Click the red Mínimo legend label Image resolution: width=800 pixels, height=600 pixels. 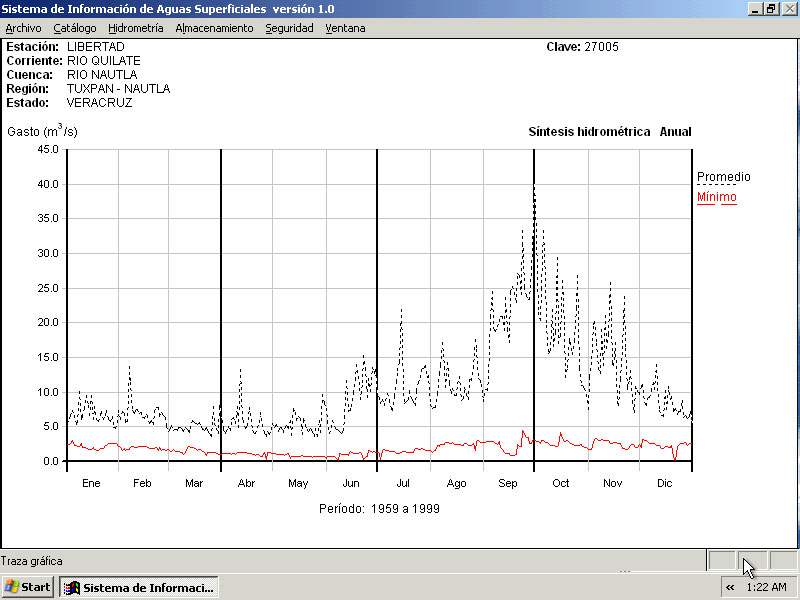pyautogui.click(x=716, y=197)
